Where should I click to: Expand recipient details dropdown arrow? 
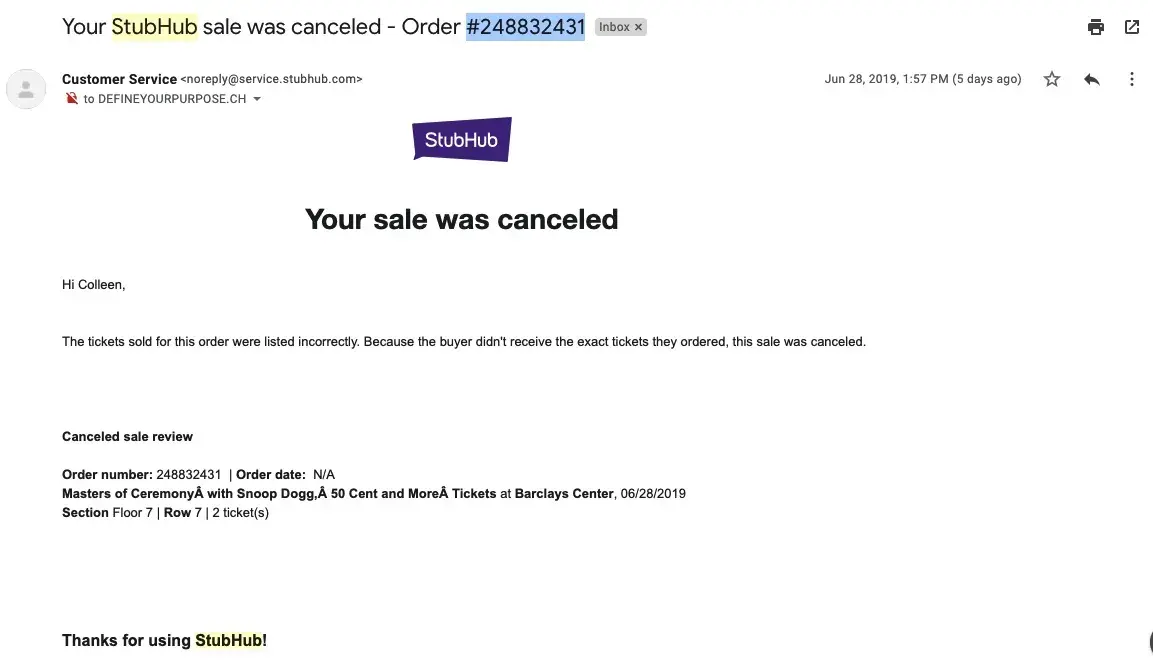[x=257, y=99]
